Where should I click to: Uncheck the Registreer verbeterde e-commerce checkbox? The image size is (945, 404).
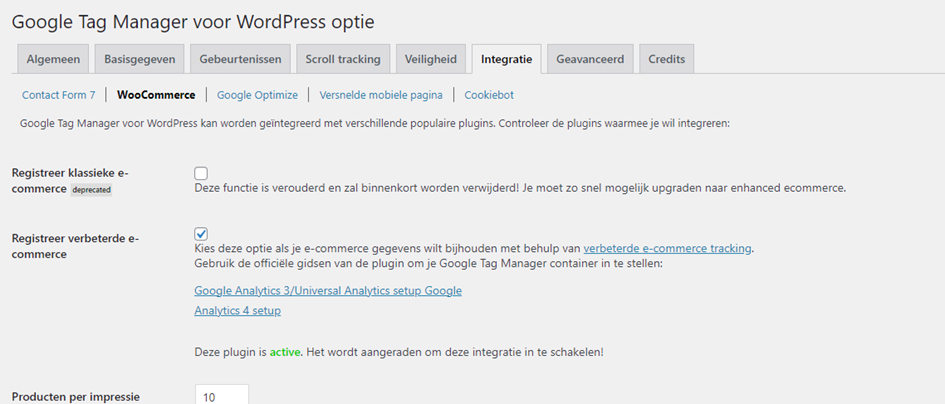tap(201, 234)
